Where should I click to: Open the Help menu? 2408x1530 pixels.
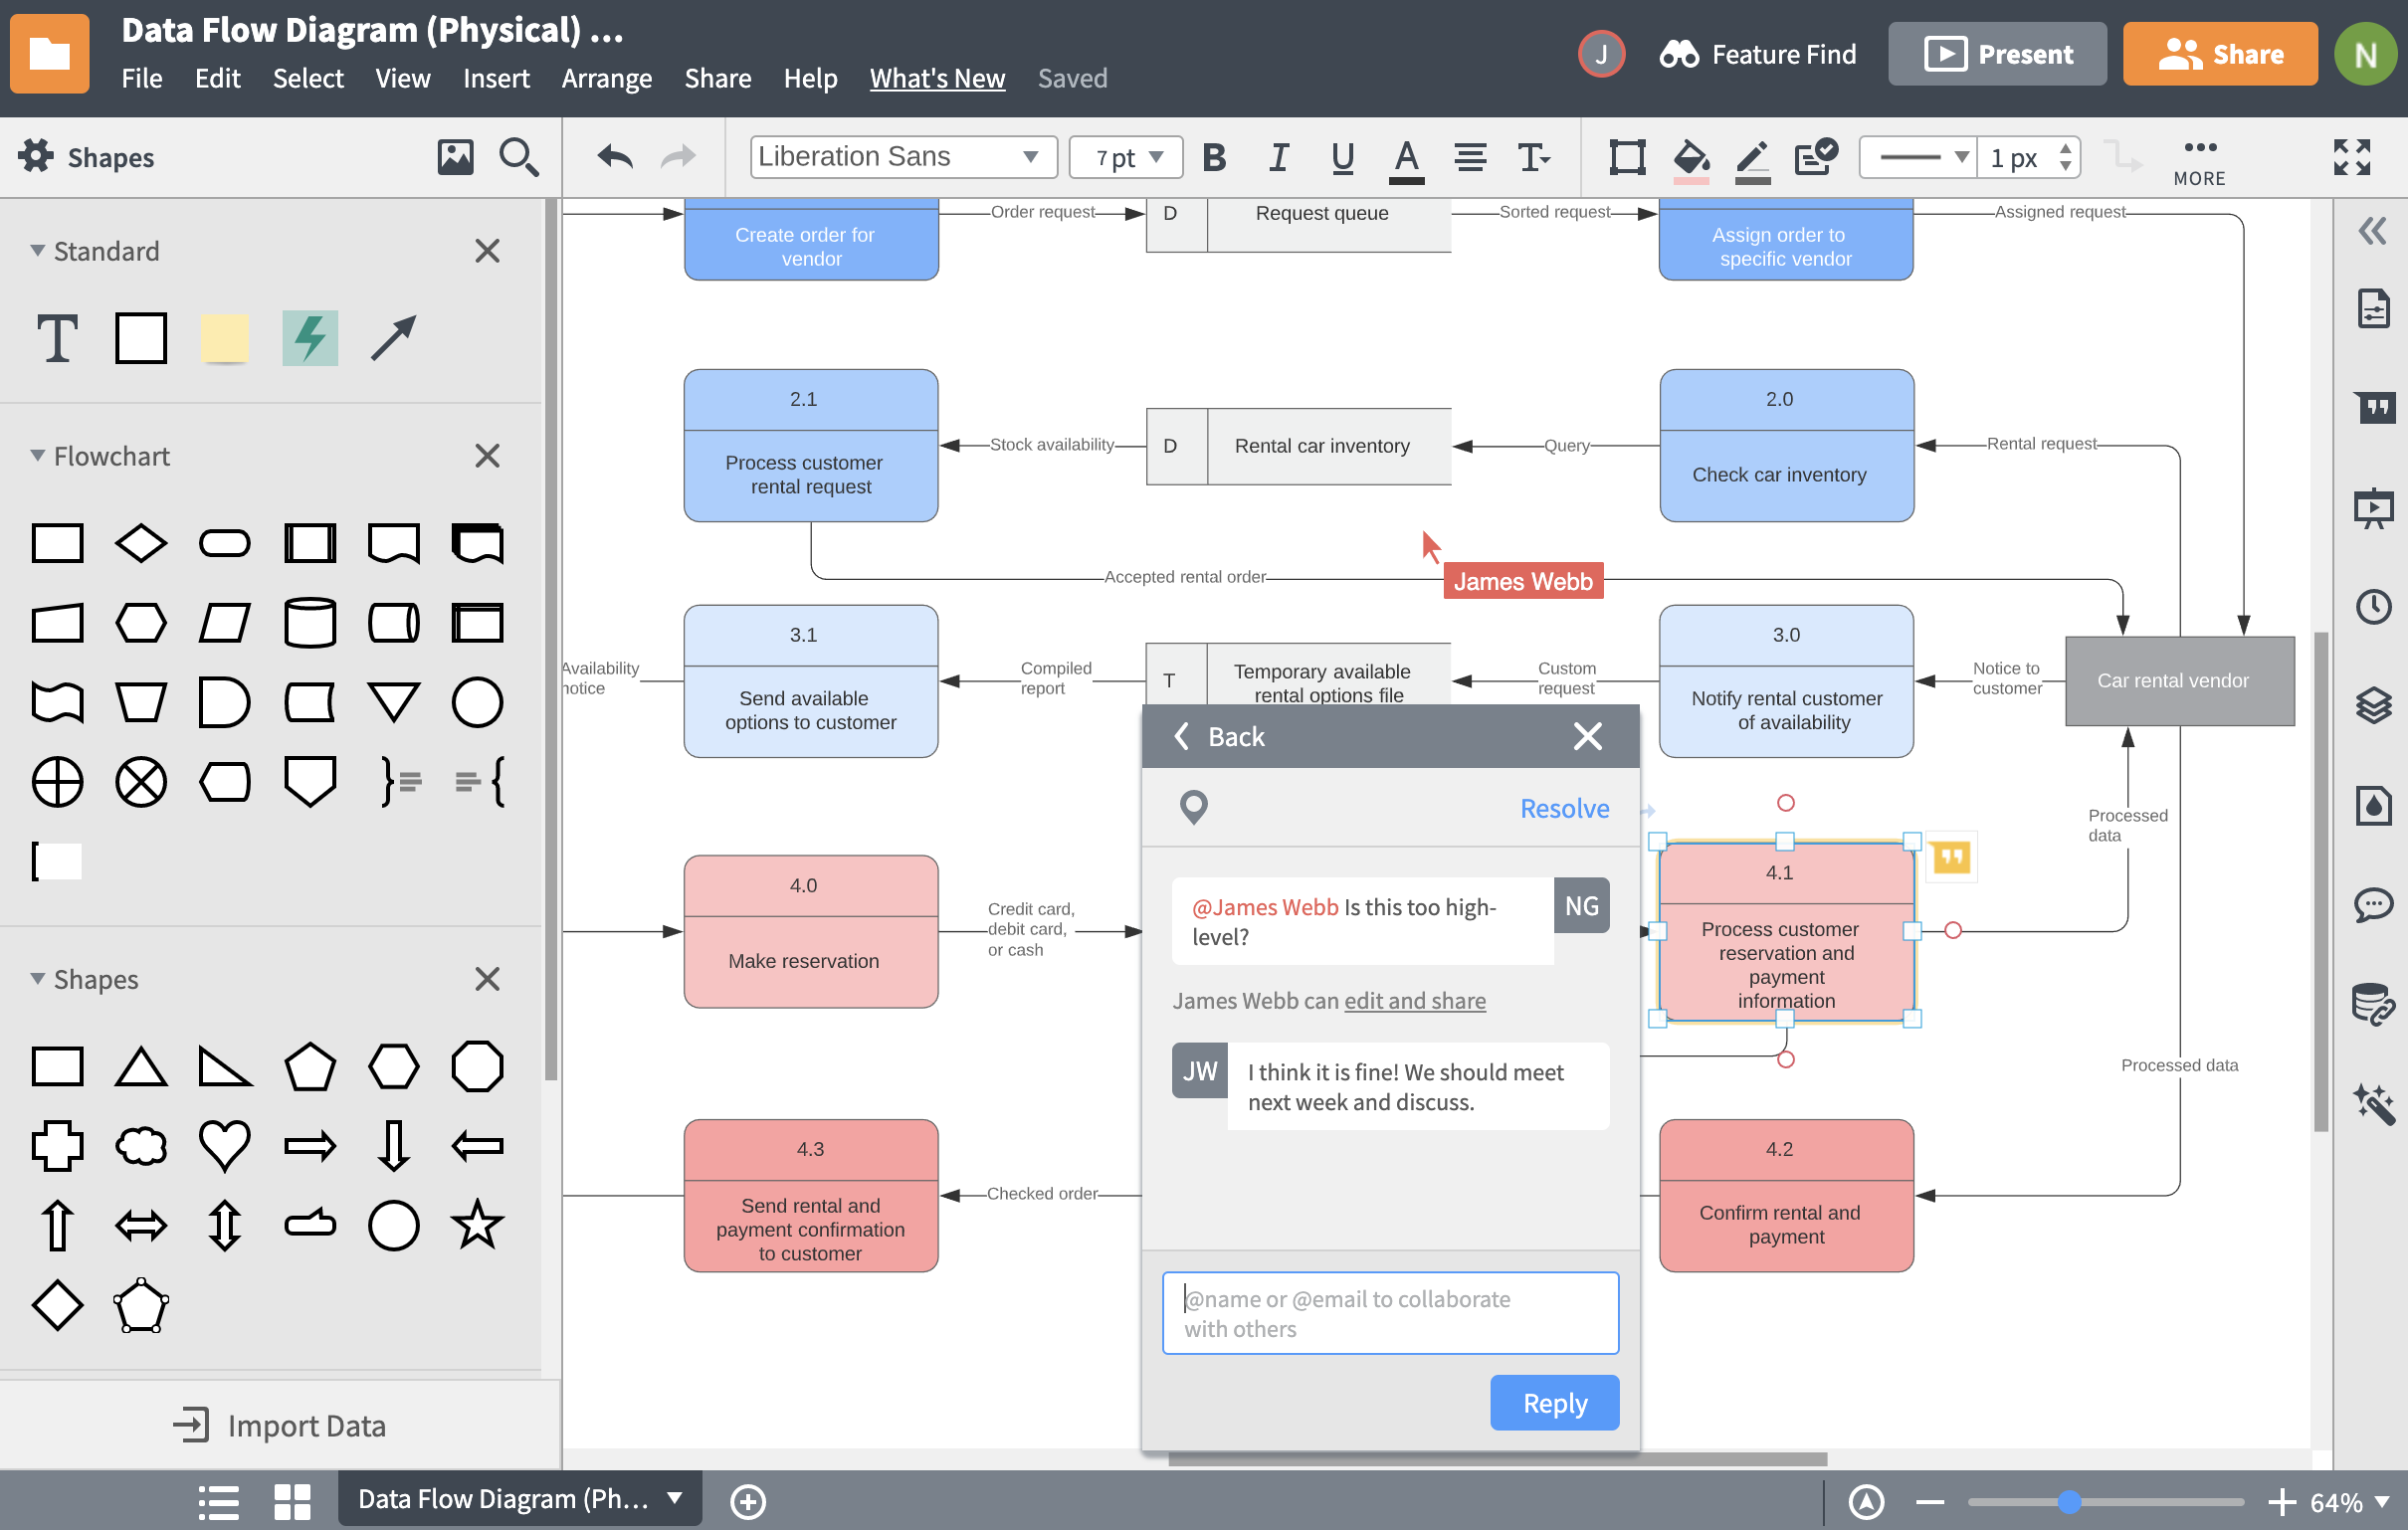tap(807, 78)
